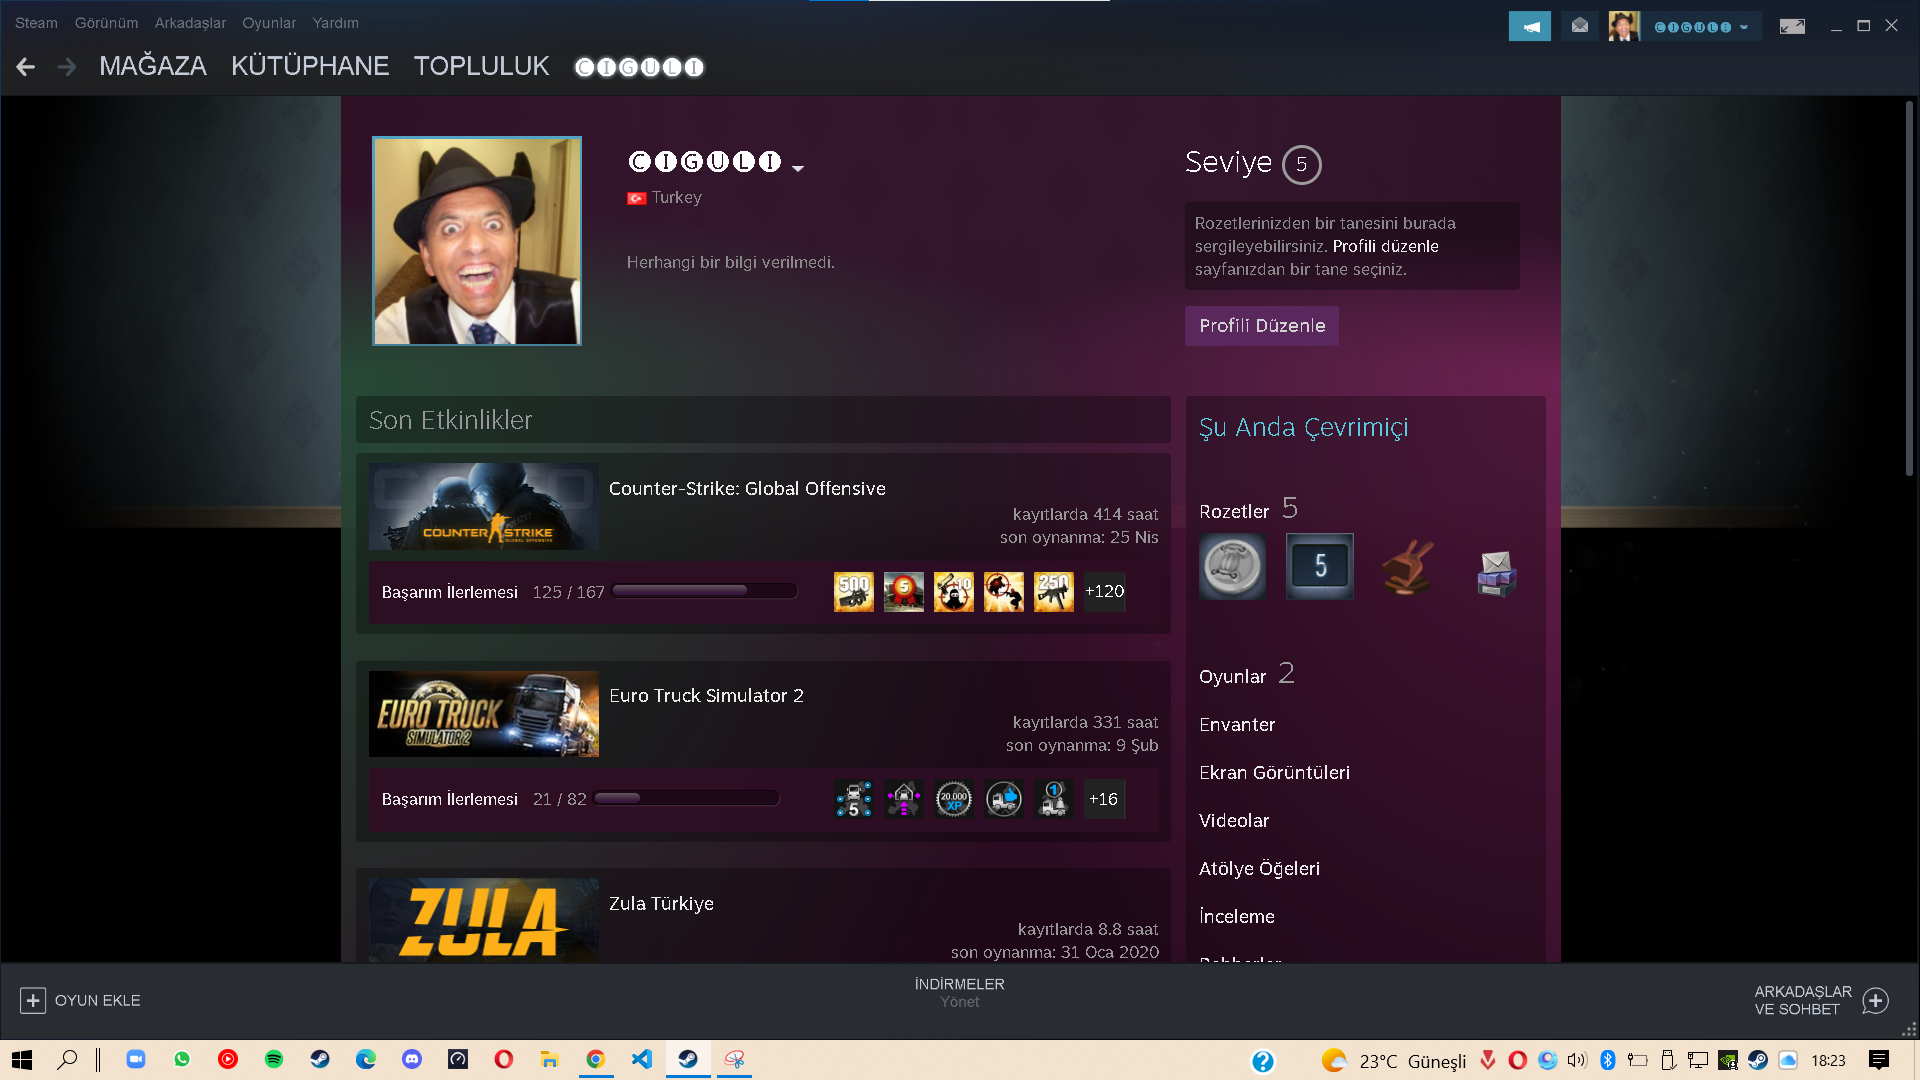Screen dimensions: 1920x1080
Task: Open Atölye Öğeleri link
Action: (1259, 868)
